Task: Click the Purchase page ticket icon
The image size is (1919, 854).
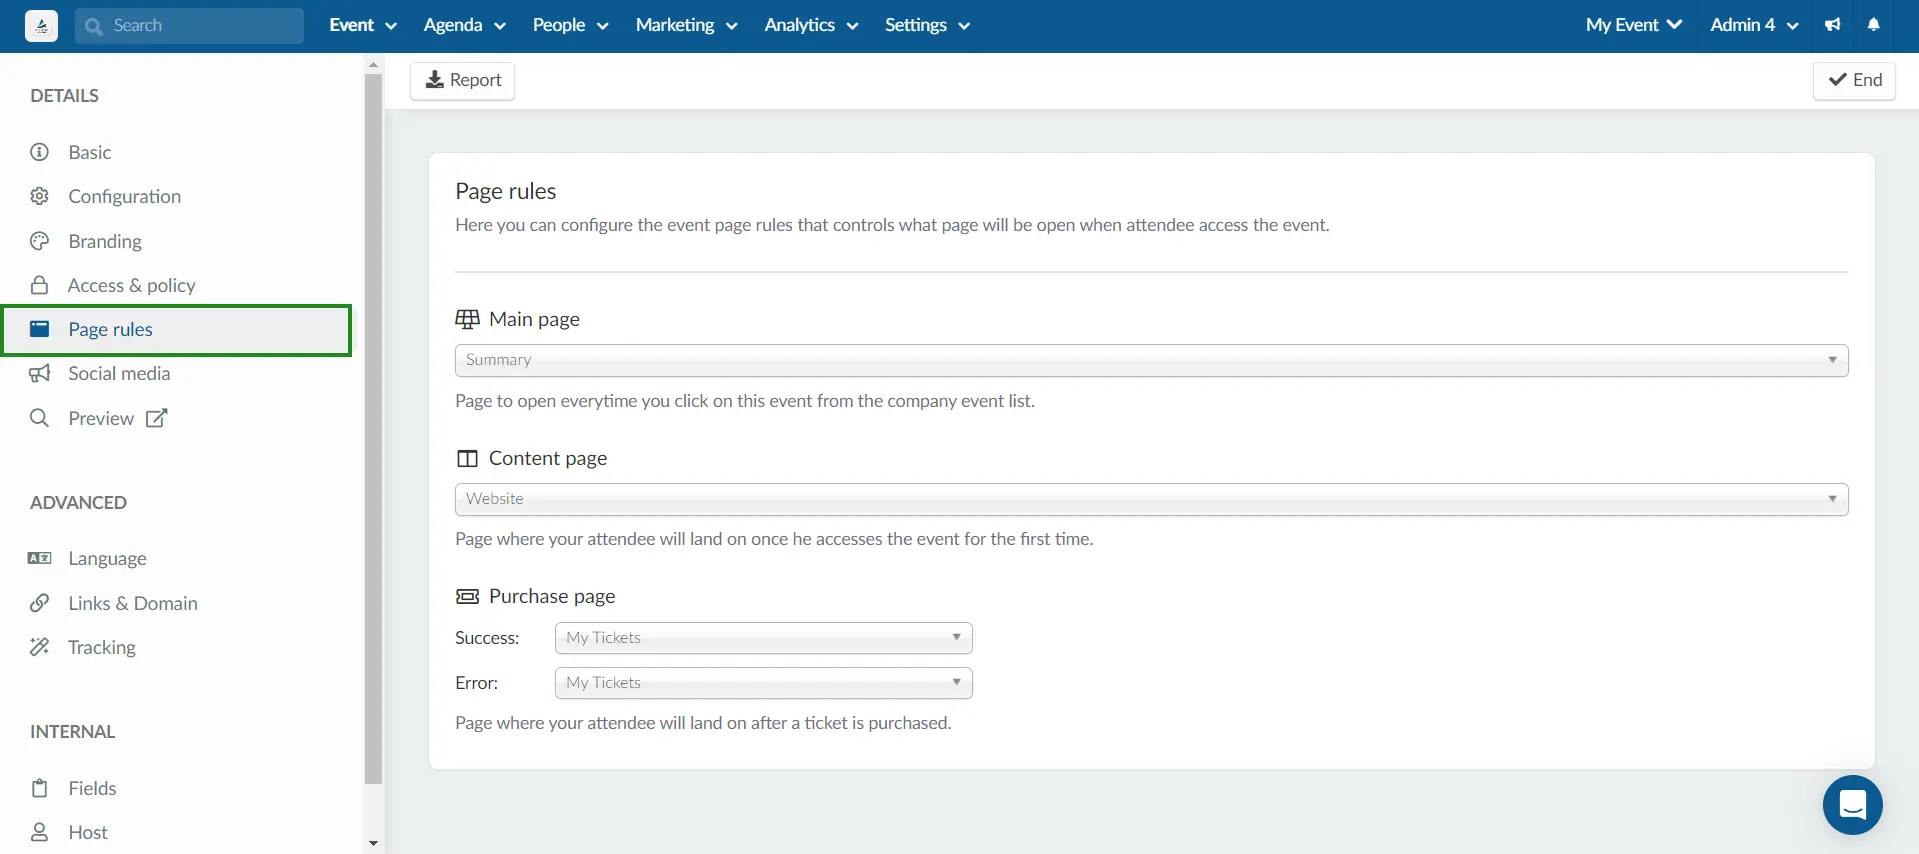Action: pos(467,596)
